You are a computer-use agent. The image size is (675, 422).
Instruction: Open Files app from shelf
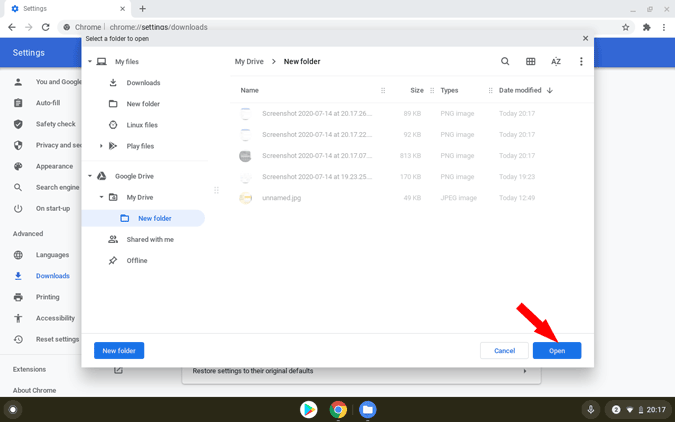point(368,410)
